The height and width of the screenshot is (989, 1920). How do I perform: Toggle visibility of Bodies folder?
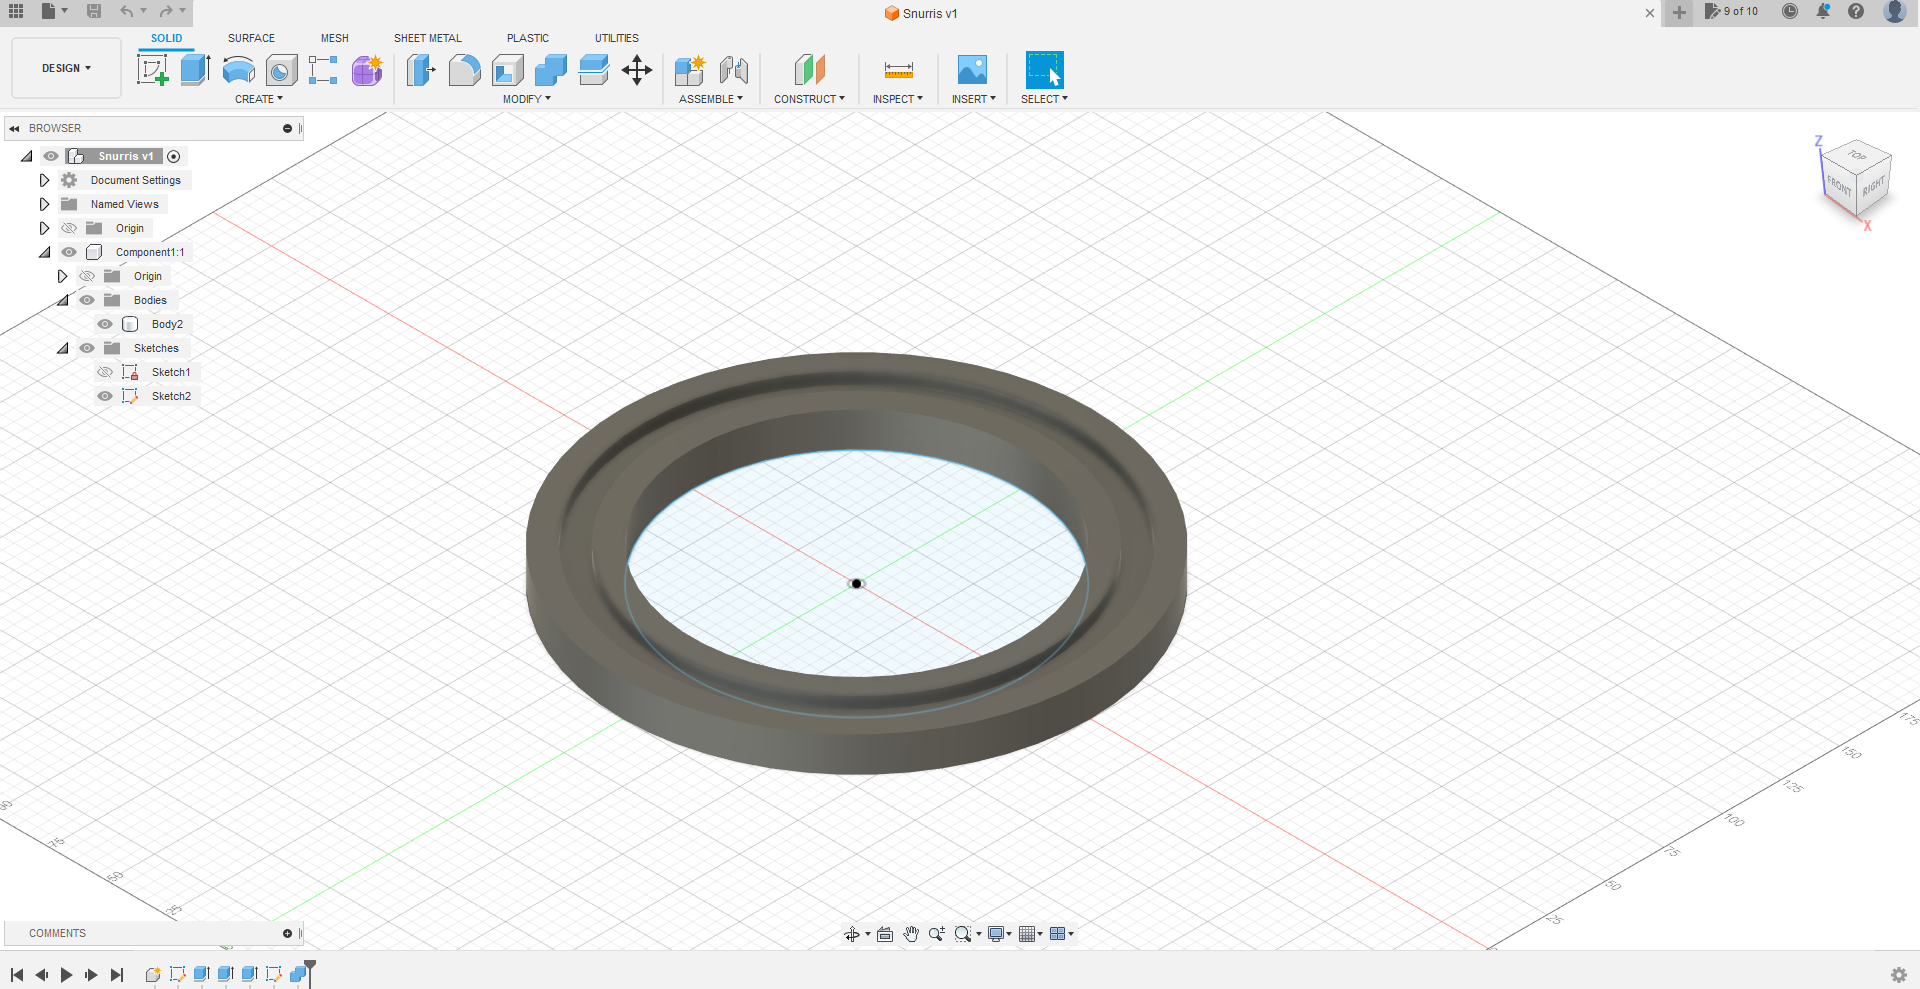(x=87, y=300)
